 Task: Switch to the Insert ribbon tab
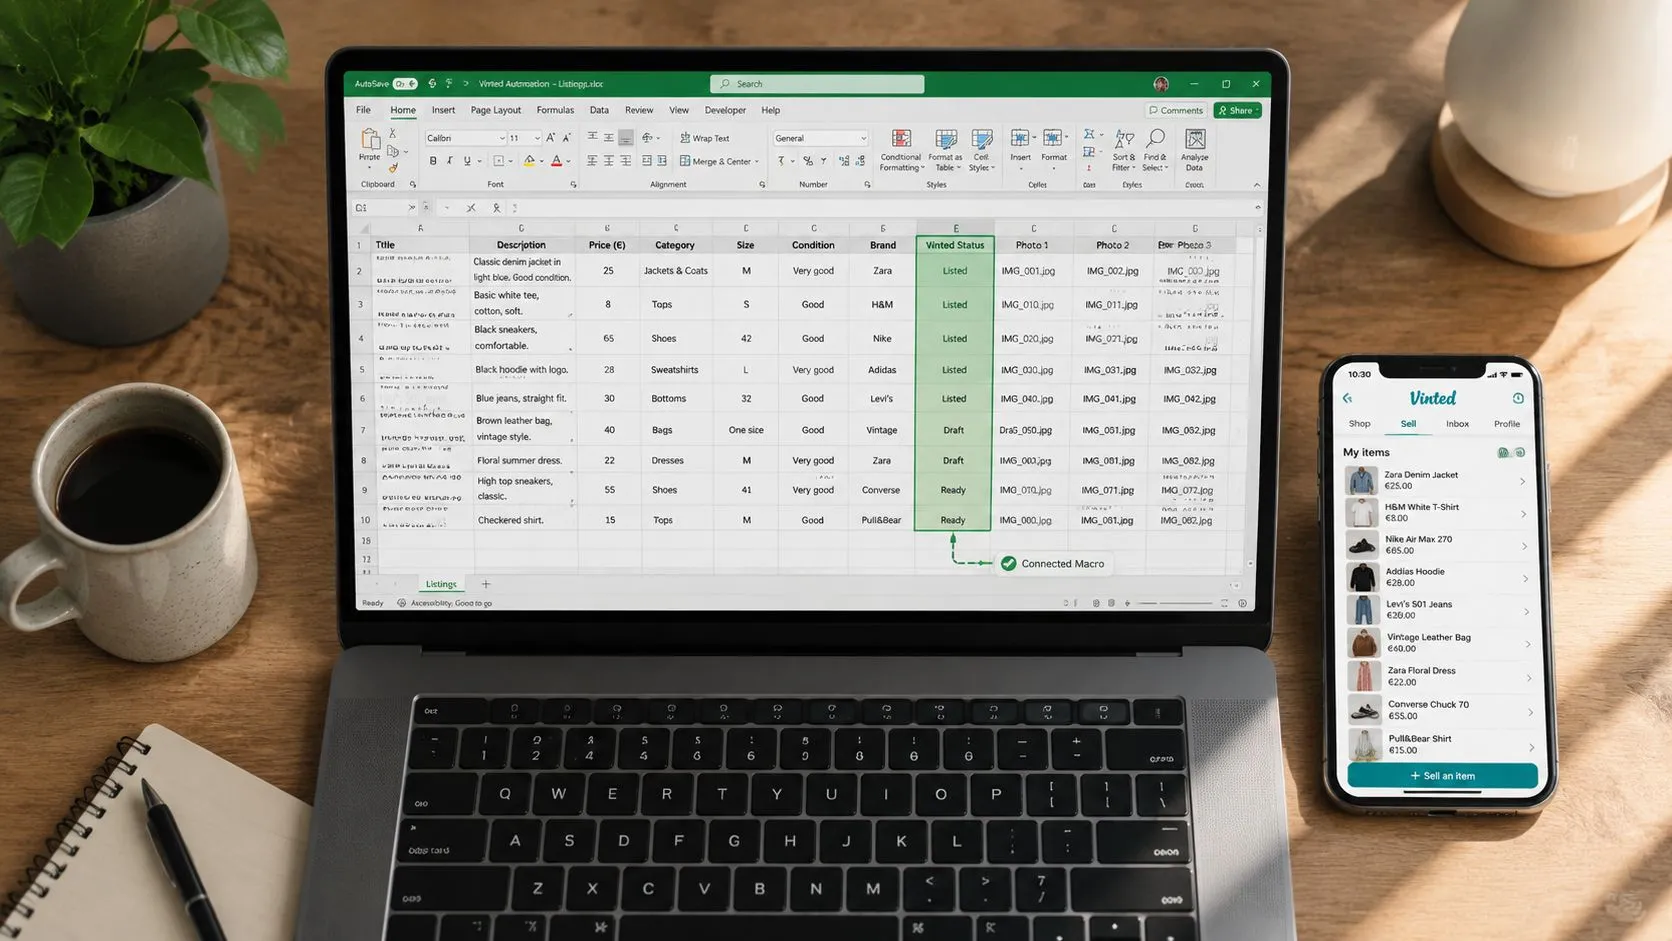[443, 110]
